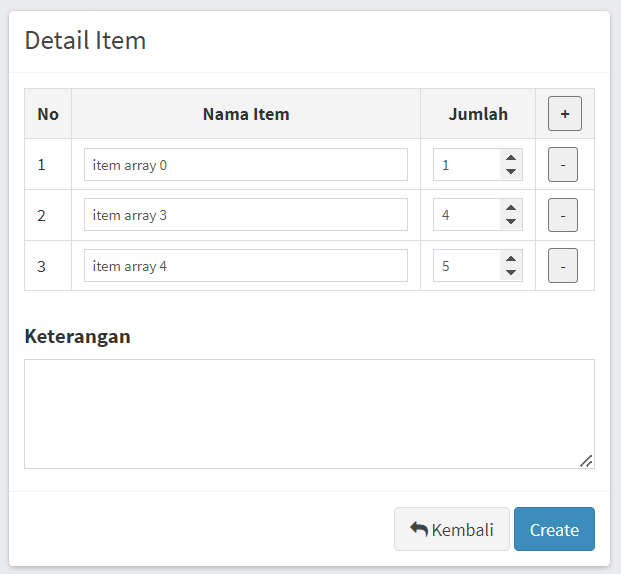Submit the form with Create button
621x574 pixels.
pos(554,529)
